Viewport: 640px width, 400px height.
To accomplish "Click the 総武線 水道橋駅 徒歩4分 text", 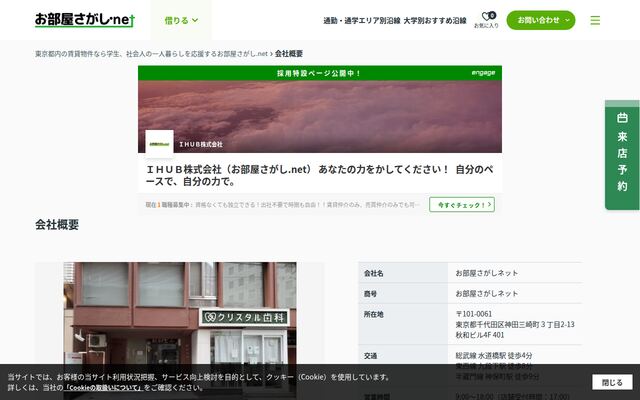I will click(494, 356).
